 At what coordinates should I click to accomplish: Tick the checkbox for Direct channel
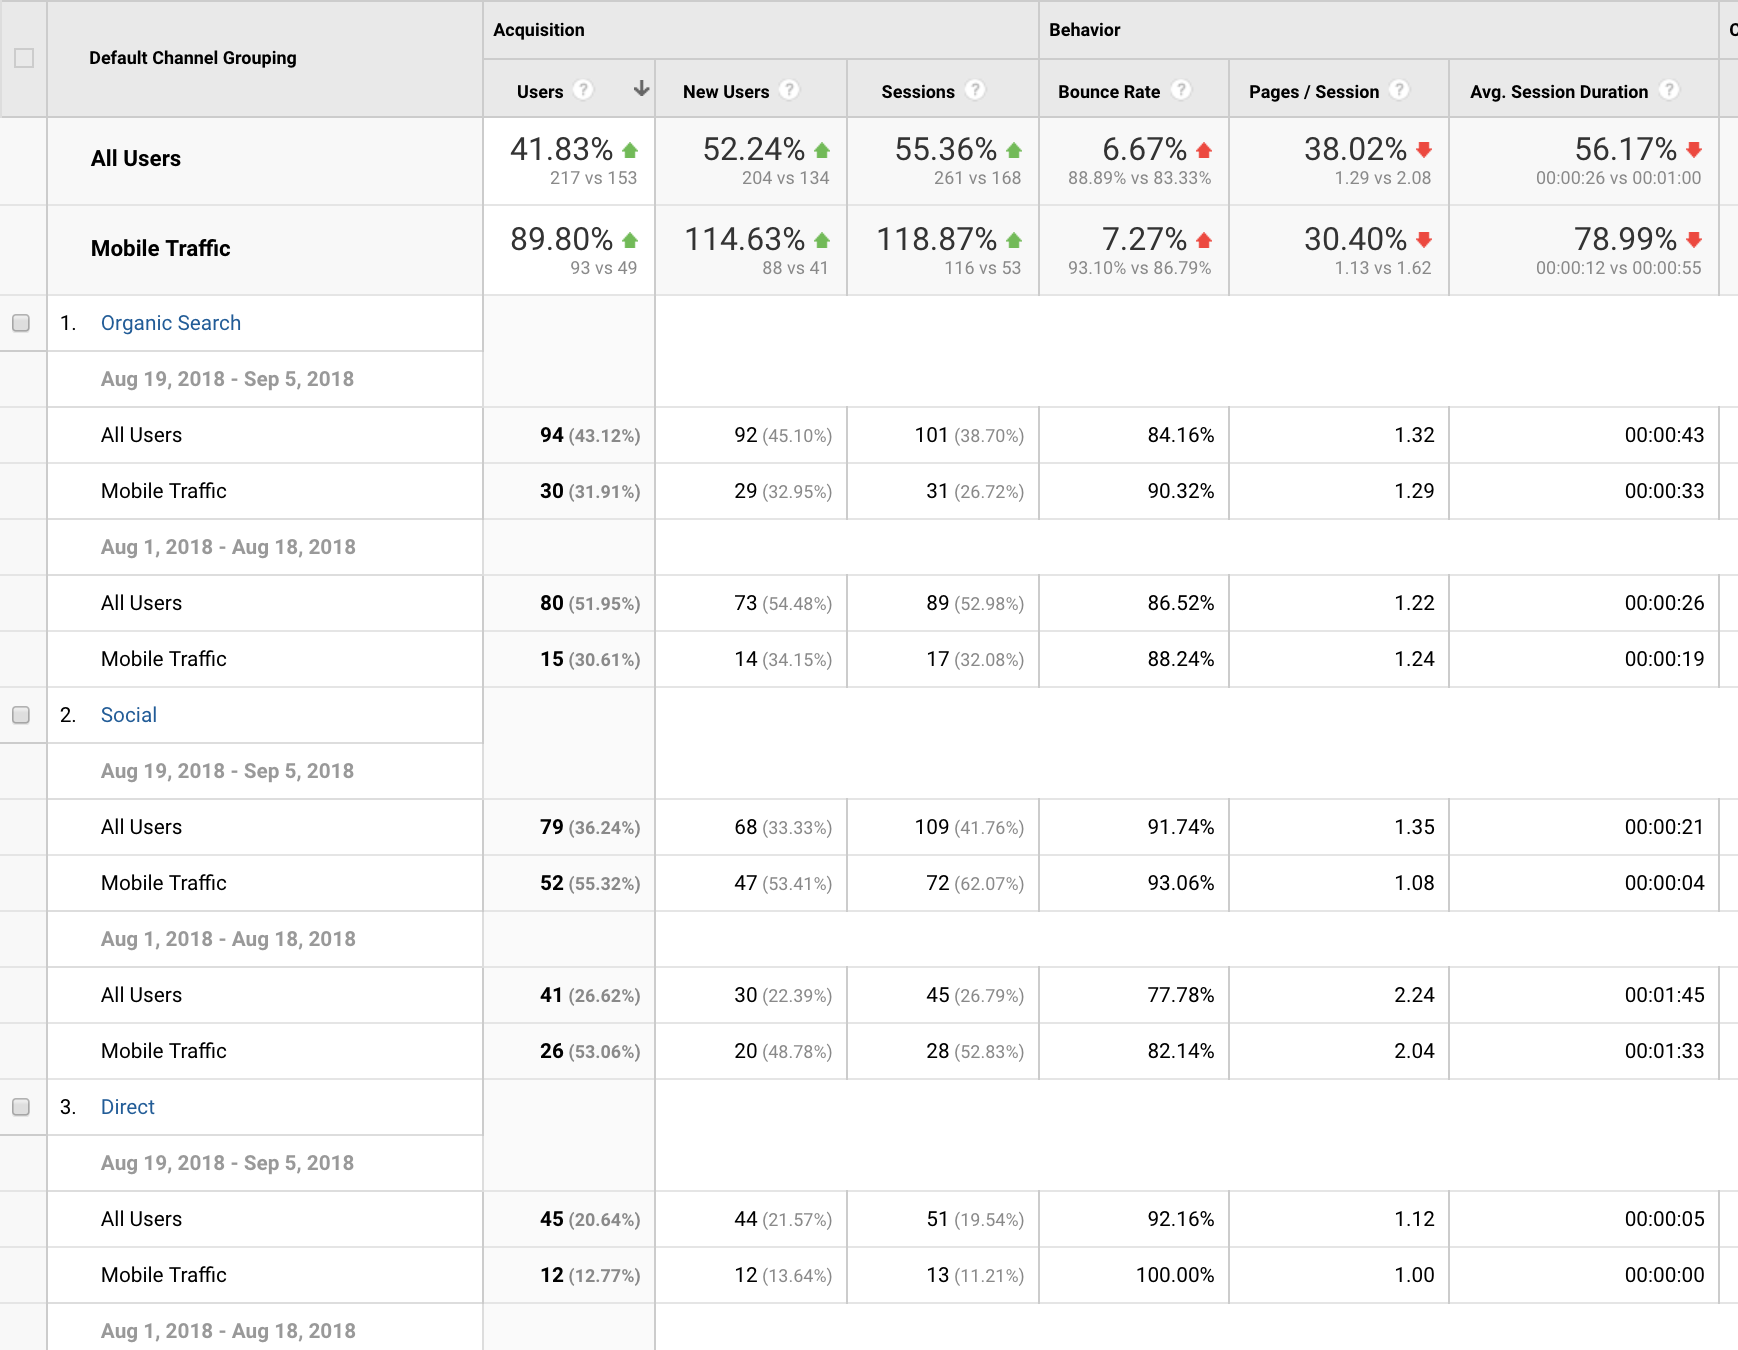point(21,1107)
